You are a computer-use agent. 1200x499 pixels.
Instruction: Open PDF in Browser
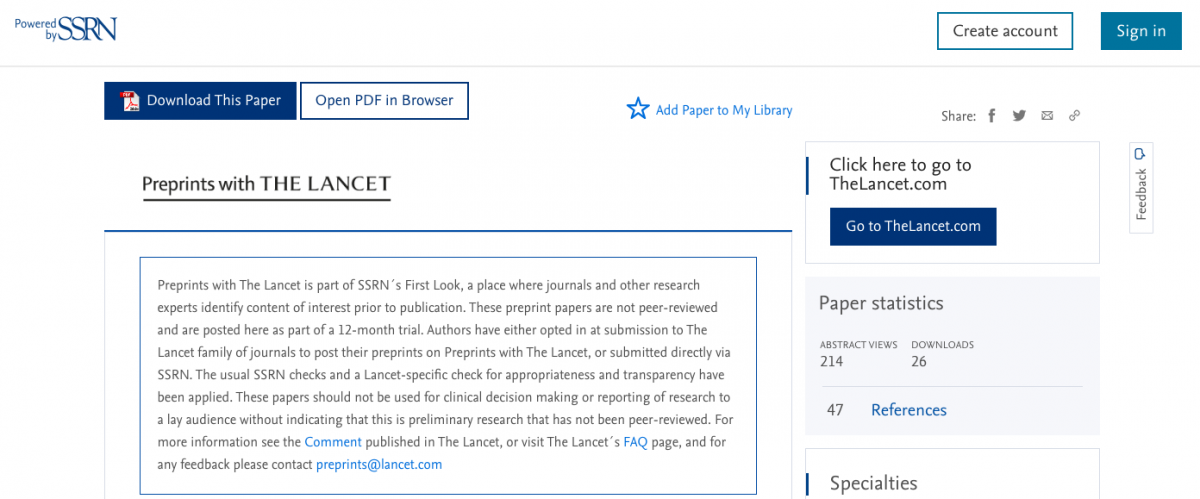[384, 101]
